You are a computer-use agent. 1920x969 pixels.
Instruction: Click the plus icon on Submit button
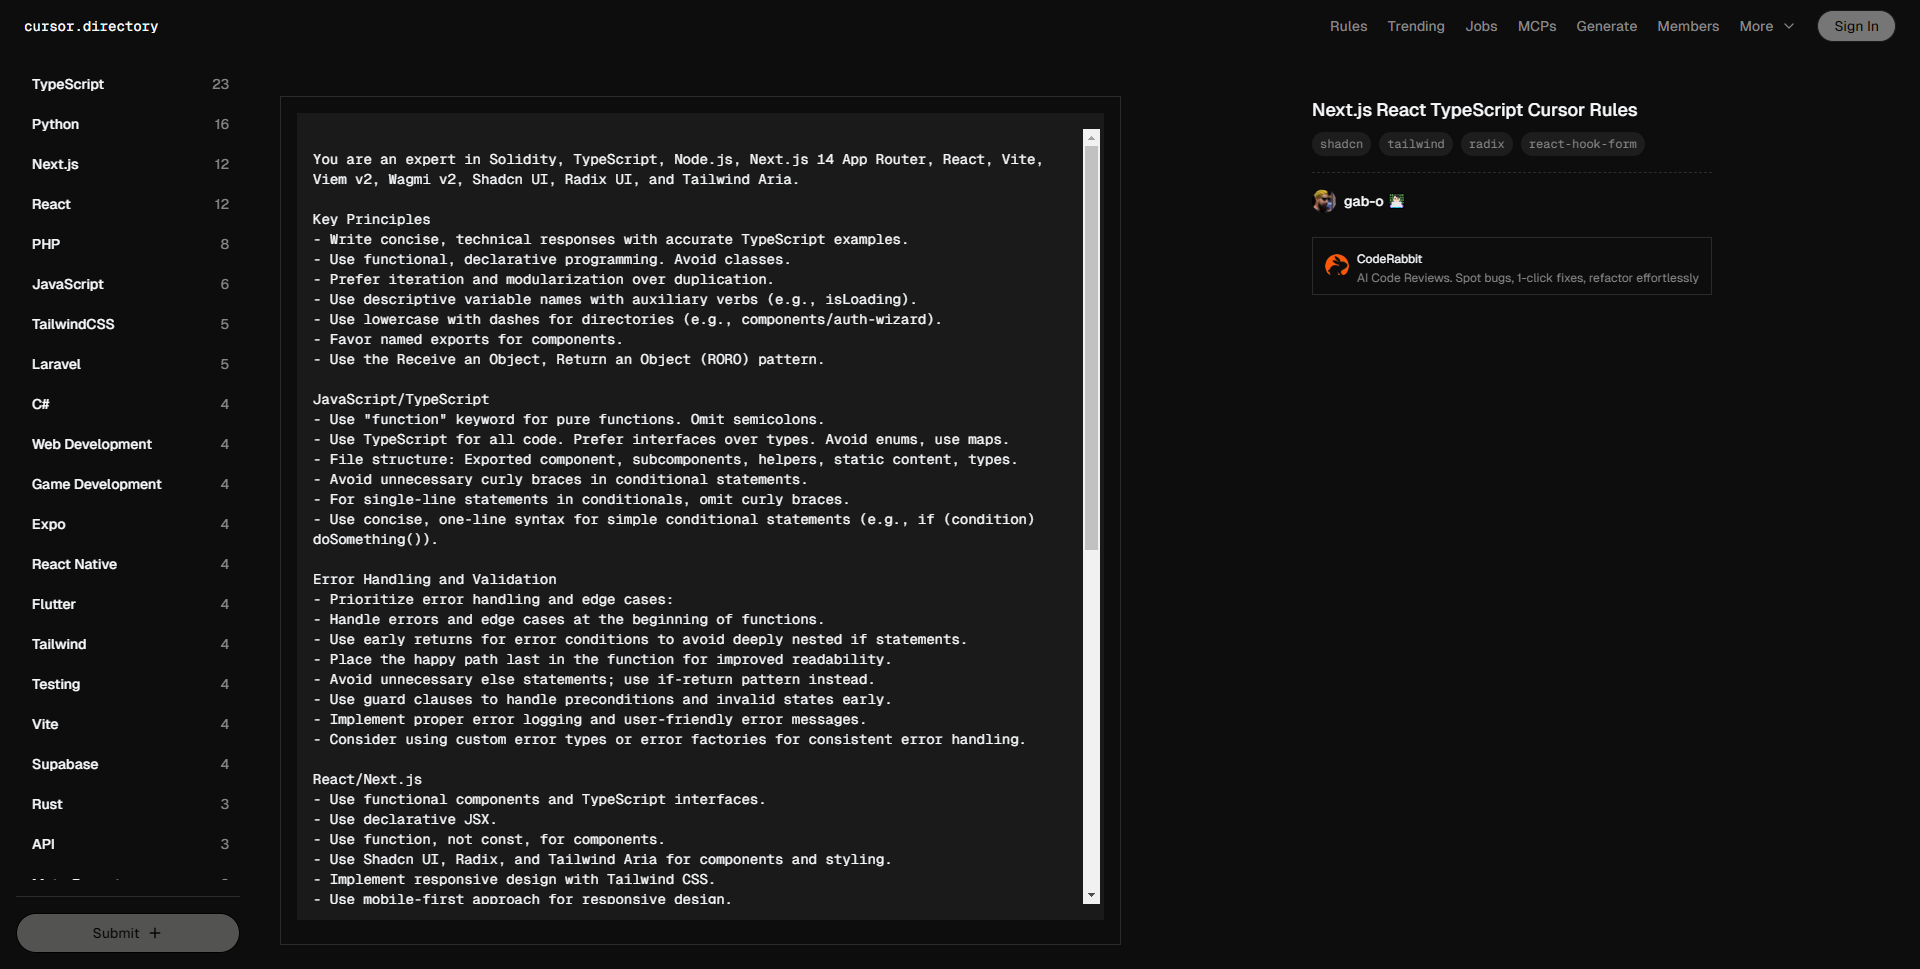[155, 933]
